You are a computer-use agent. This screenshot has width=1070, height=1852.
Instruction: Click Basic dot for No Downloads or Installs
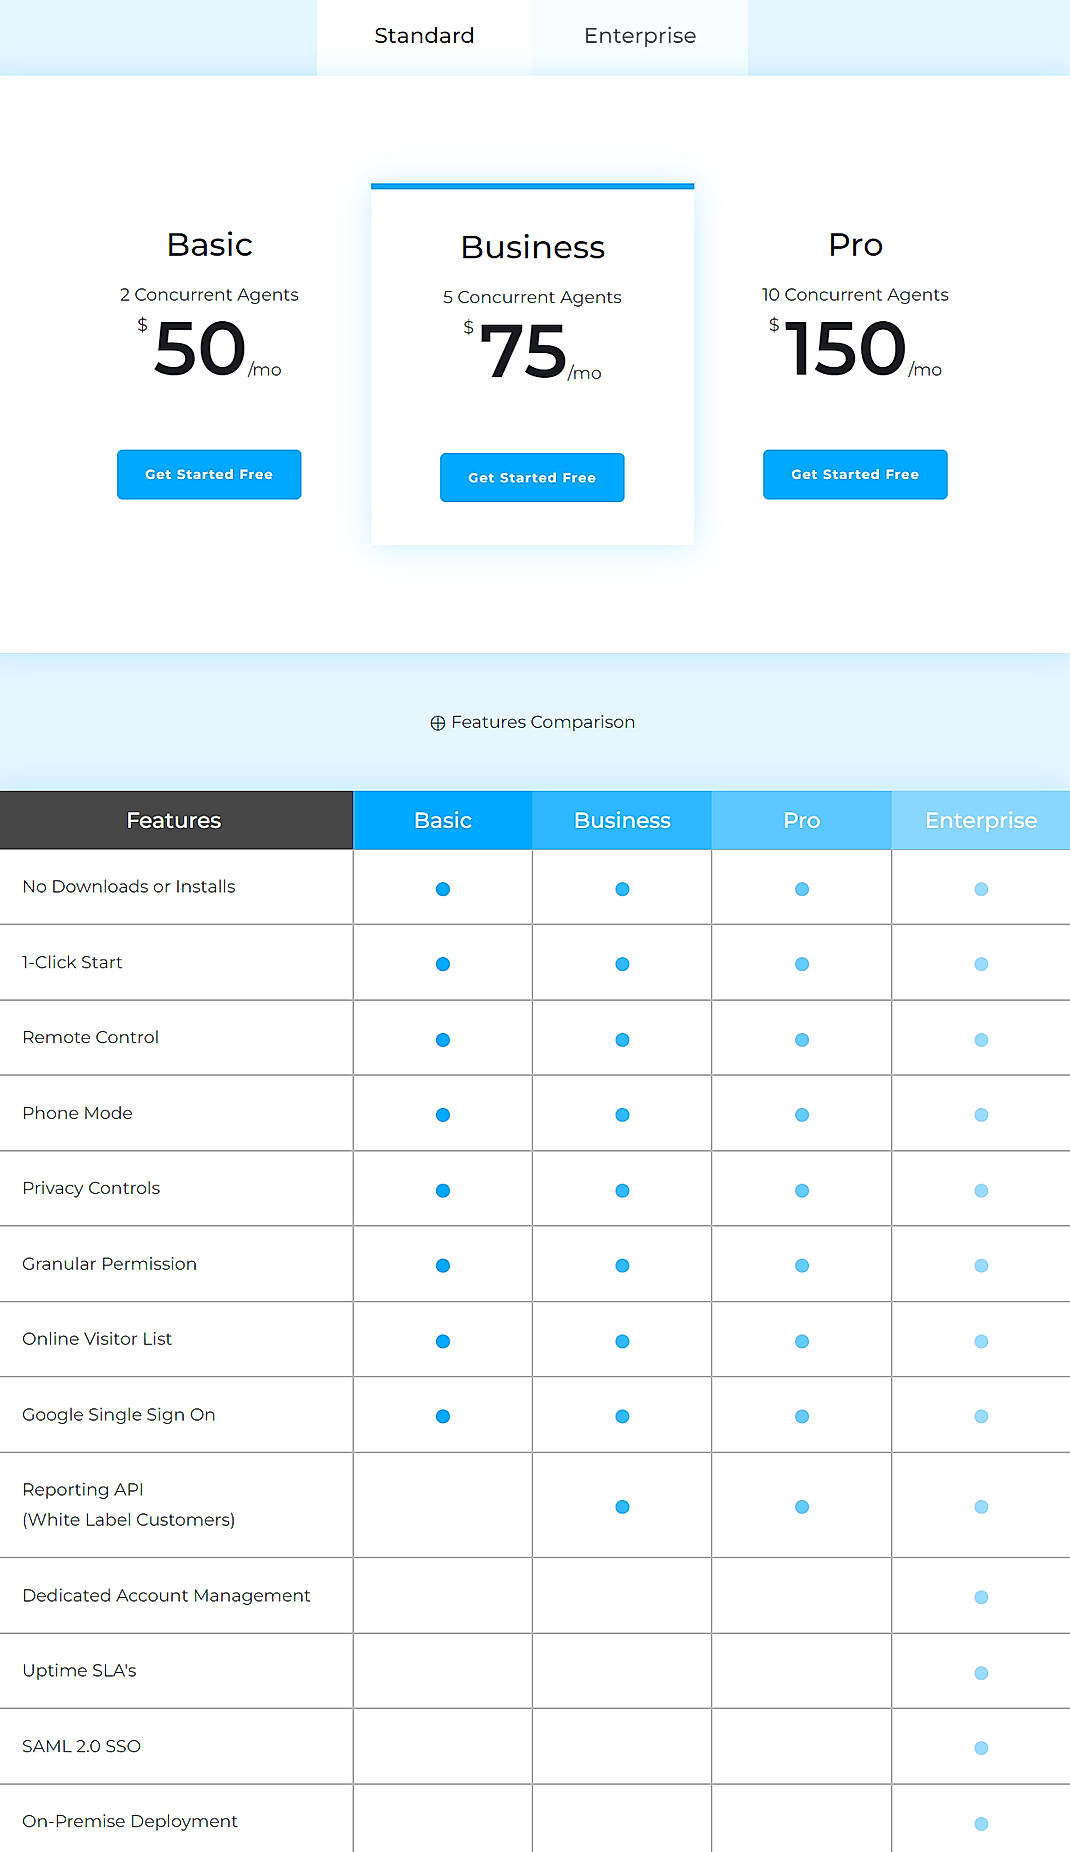(x=443, y=889)
